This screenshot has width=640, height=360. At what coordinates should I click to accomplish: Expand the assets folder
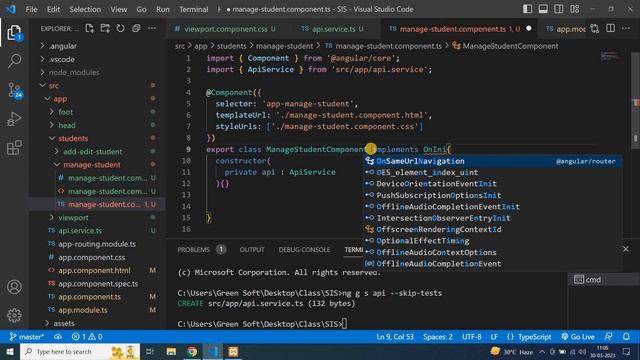(64, 323)
